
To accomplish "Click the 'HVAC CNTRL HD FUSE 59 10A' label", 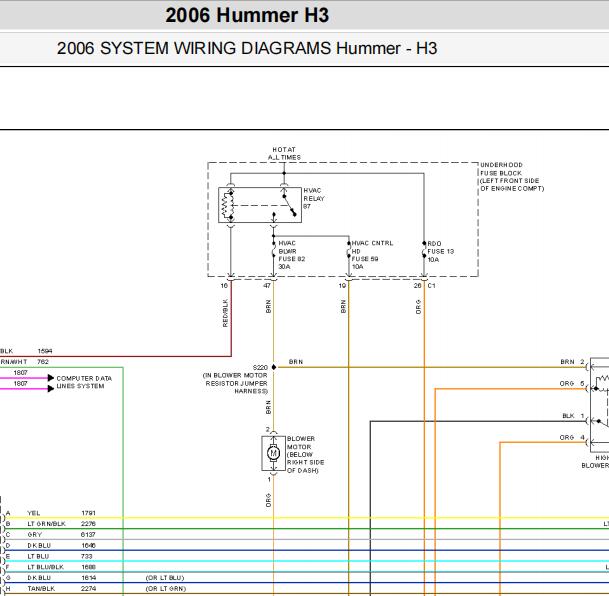I will pos(372,255).
